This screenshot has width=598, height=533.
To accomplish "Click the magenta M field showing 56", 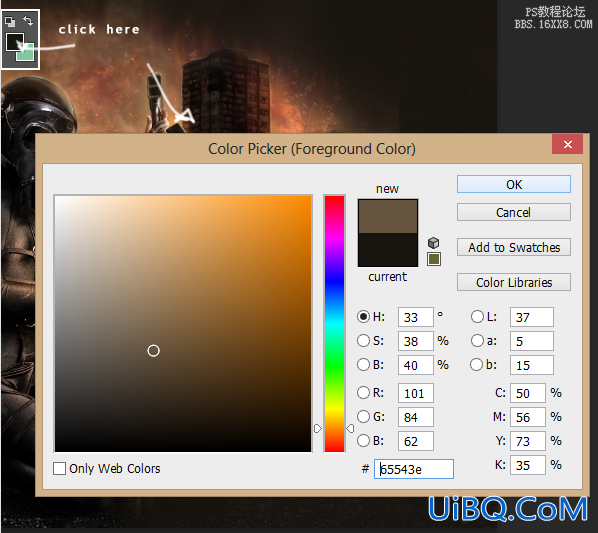I will point(528,417).
